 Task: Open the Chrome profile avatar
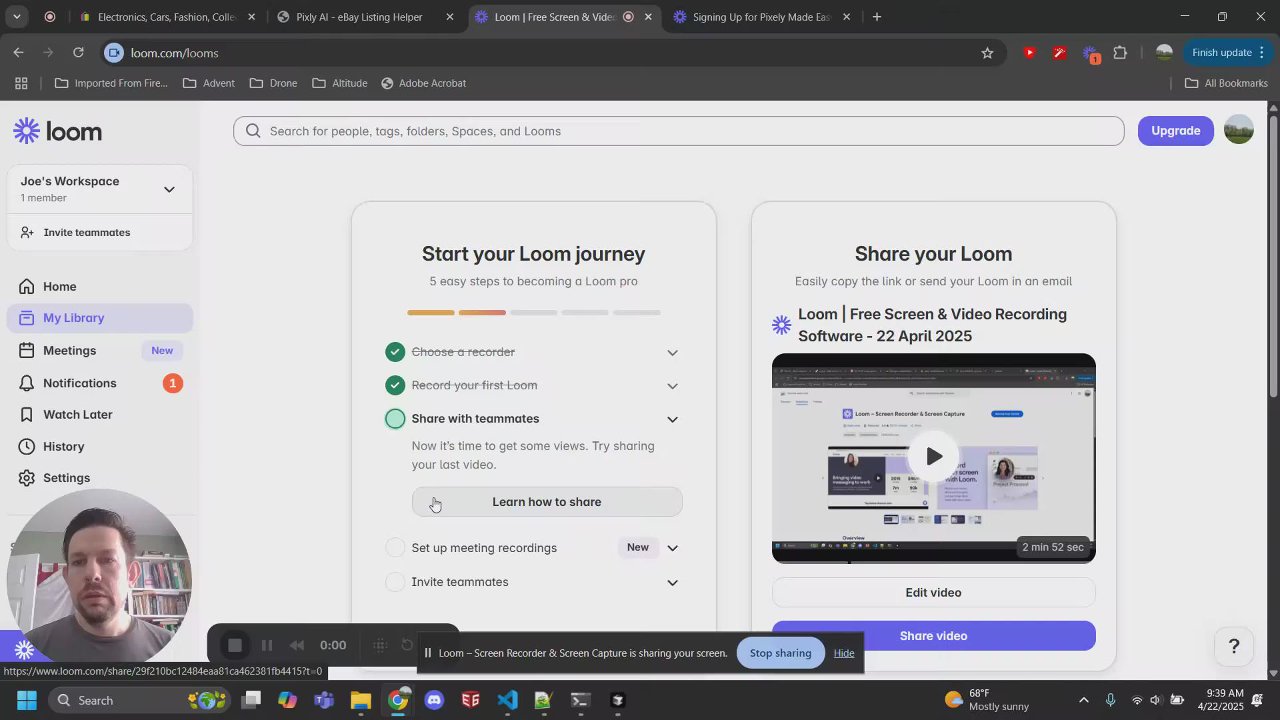[x=1164, y=53]
